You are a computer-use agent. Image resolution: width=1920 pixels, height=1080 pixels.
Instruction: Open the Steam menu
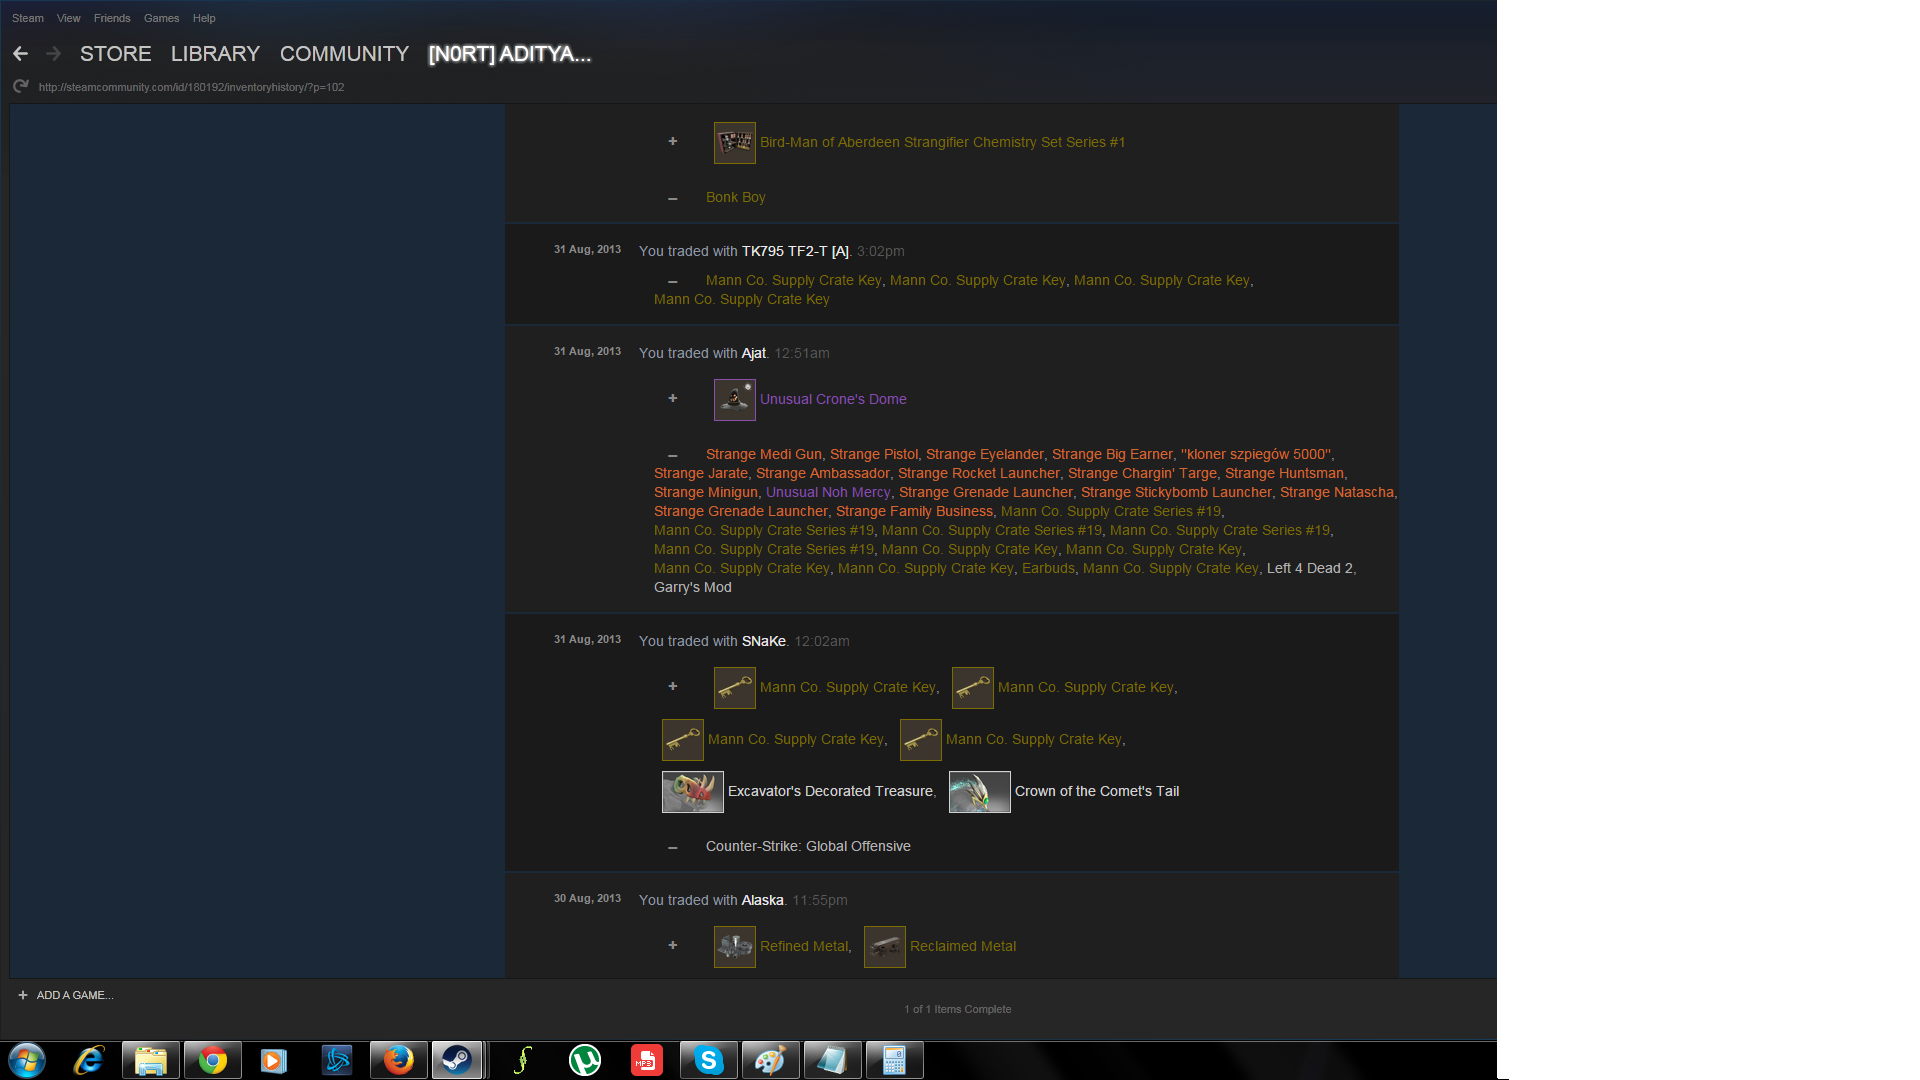point(27,18)
